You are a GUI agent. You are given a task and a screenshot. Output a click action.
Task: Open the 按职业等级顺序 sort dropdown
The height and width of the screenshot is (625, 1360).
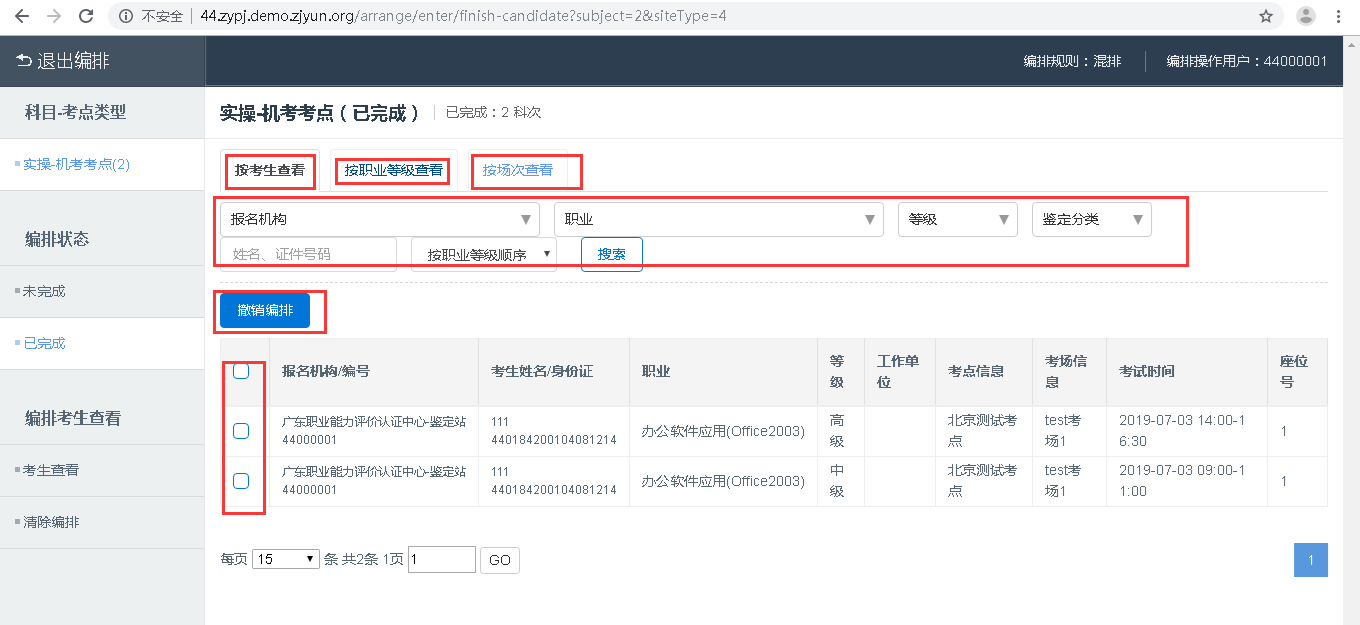[x=484, y=254]
